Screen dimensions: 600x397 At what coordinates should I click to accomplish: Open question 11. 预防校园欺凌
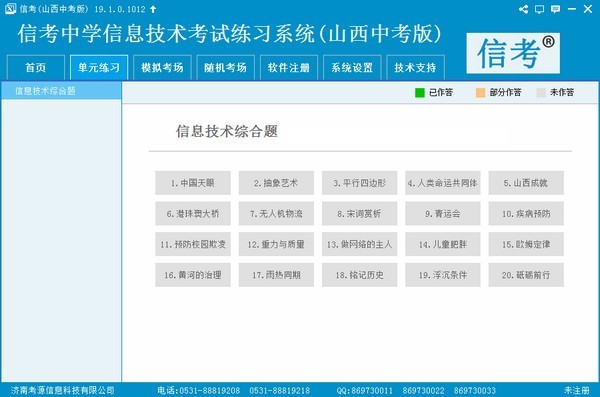[193, 244]
